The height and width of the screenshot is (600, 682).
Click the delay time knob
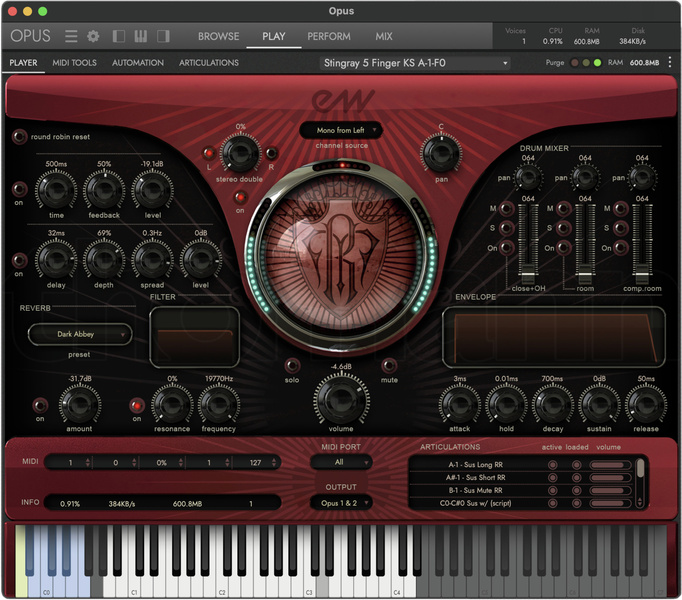click(x=56, y=190)
